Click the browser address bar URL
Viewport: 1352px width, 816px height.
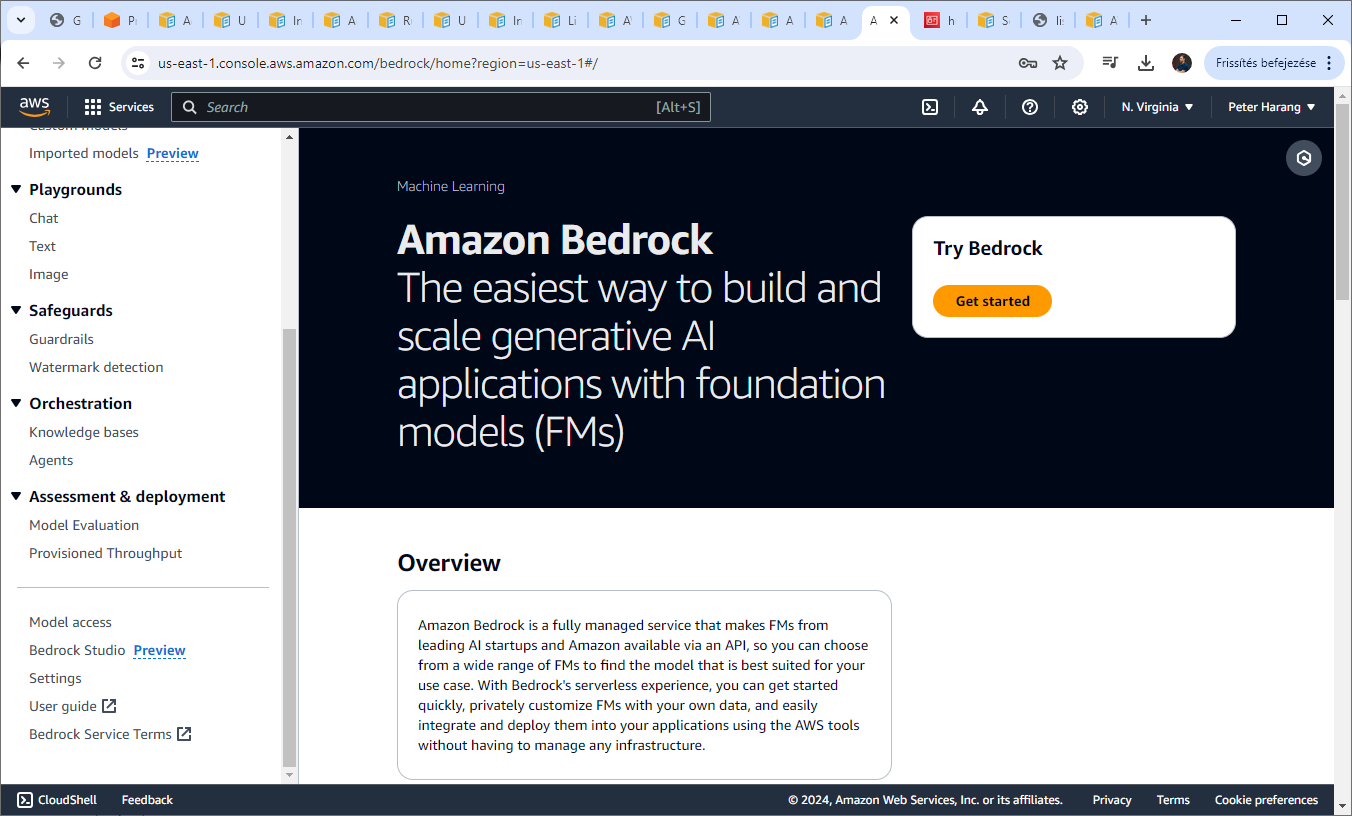[x=378, y=63]
